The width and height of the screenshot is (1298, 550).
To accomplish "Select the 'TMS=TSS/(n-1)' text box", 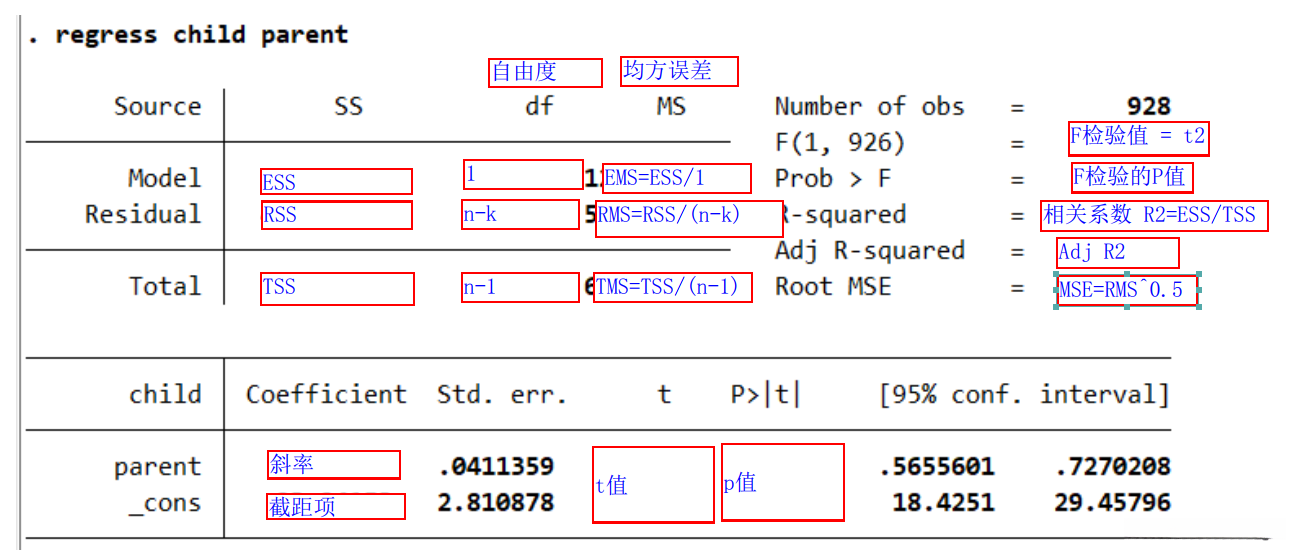I will [x=673, y=288].
